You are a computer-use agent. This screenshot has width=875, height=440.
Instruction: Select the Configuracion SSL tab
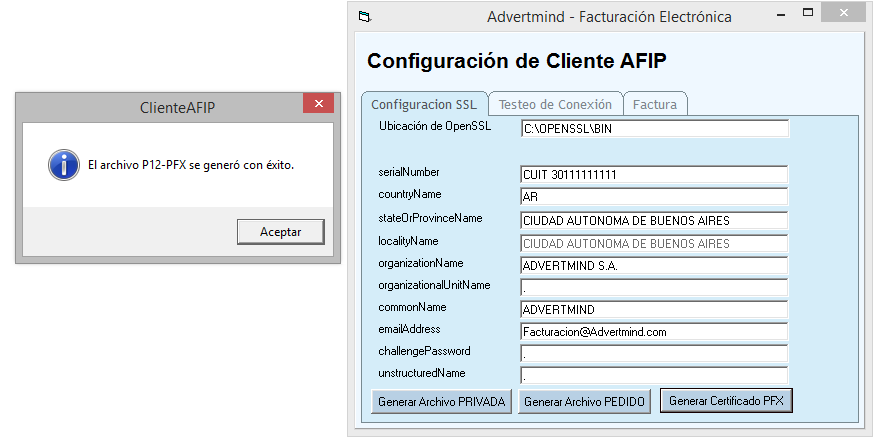pos(424,104)
